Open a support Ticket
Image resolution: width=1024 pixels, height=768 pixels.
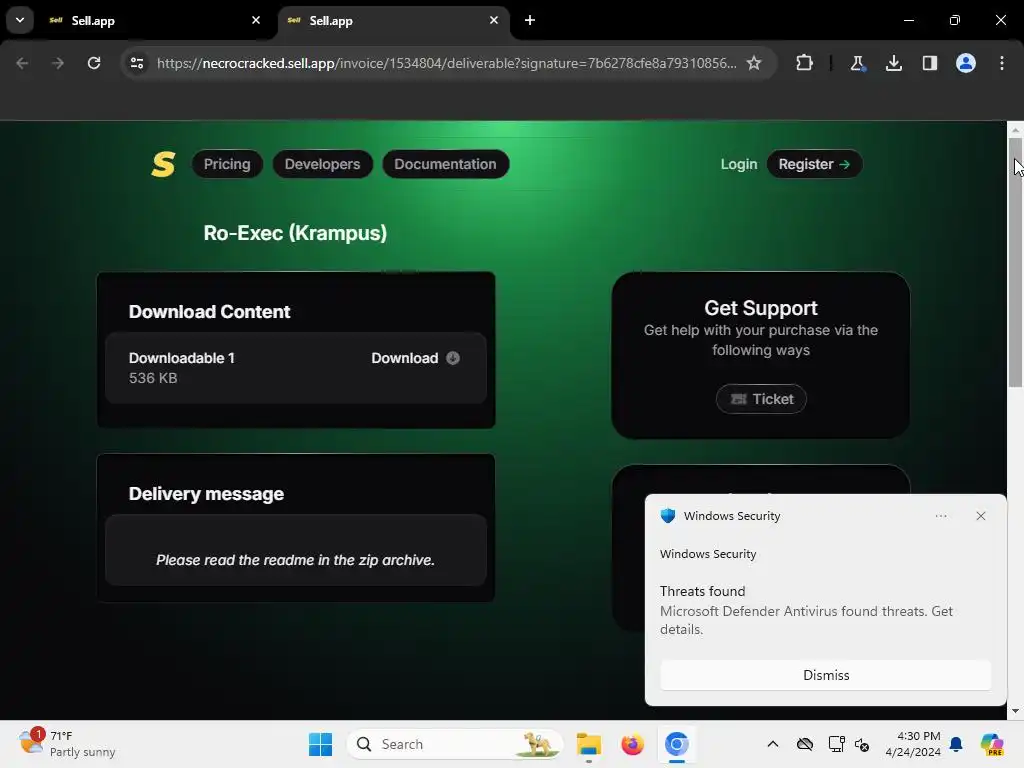pos(761,399)
